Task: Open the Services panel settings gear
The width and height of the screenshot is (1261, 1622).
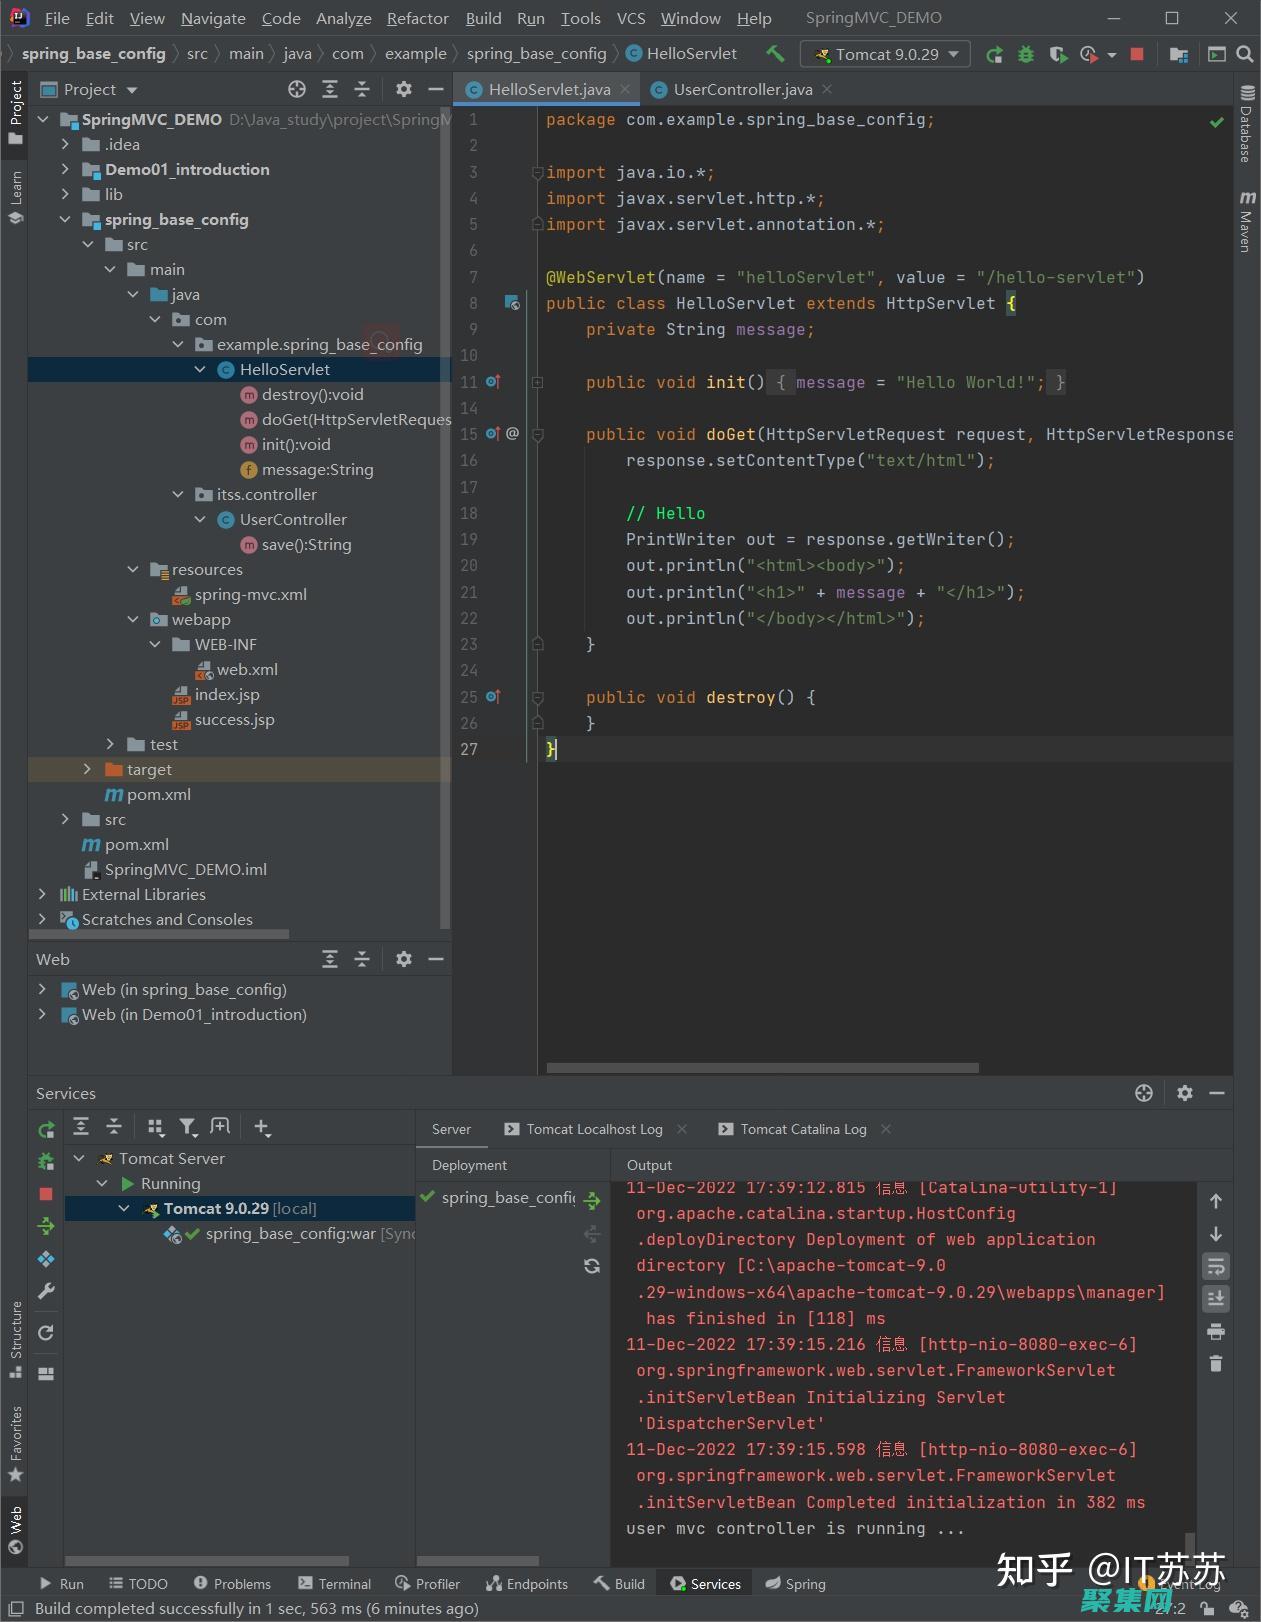Action: point(1185,1093)
